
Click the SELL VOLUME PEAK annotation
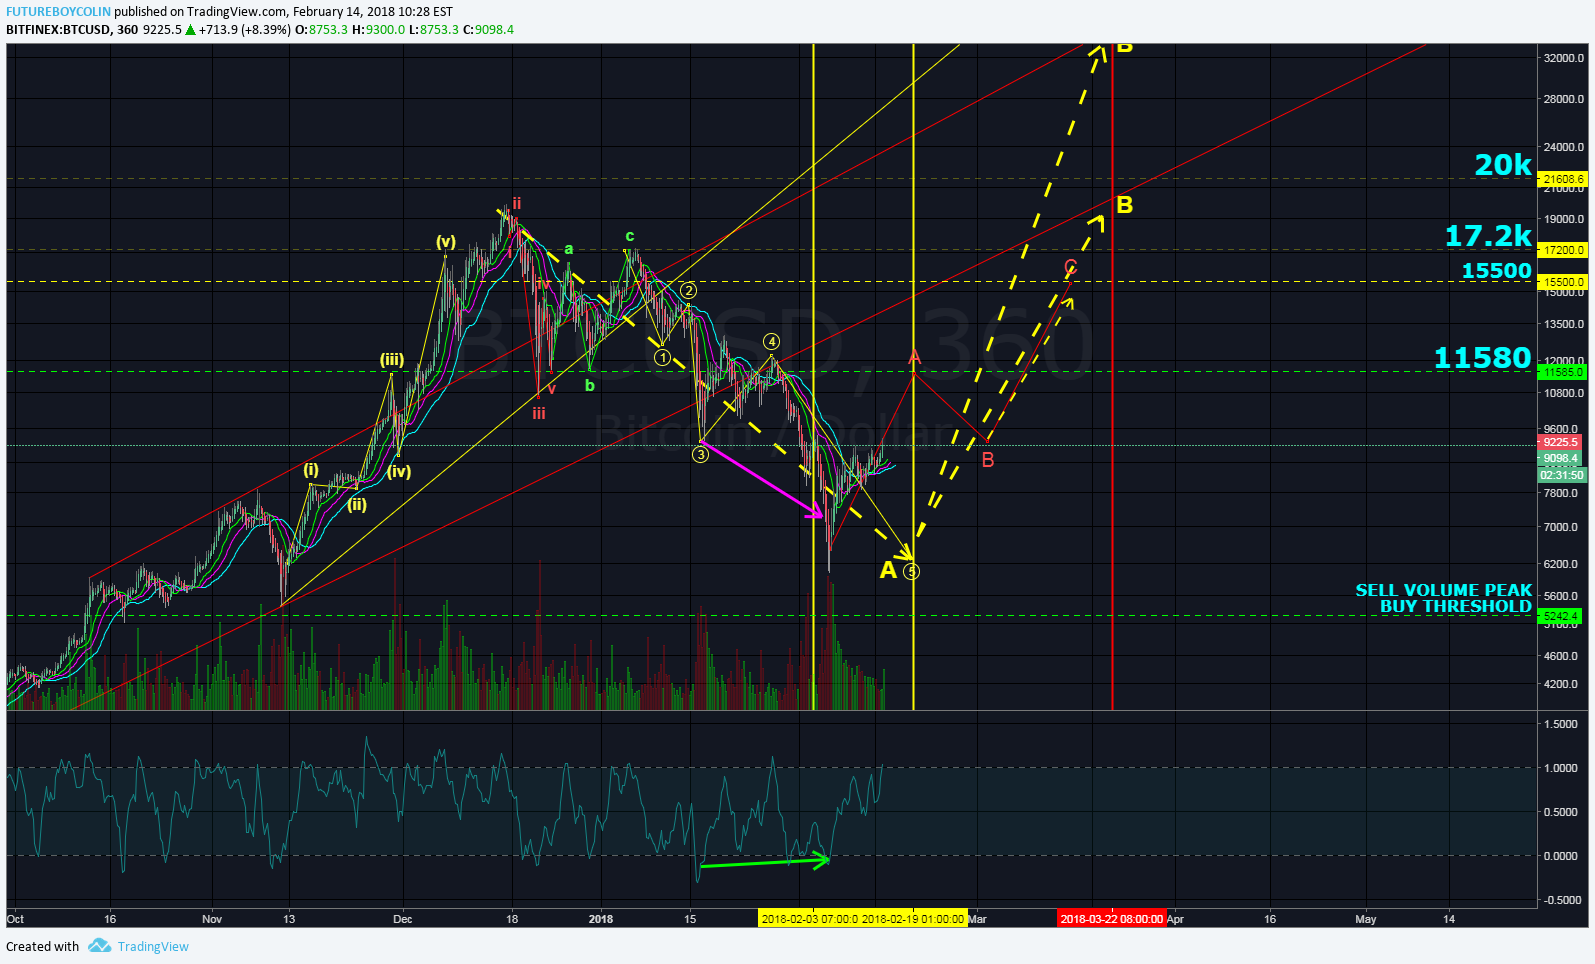tap(1443, 590)
